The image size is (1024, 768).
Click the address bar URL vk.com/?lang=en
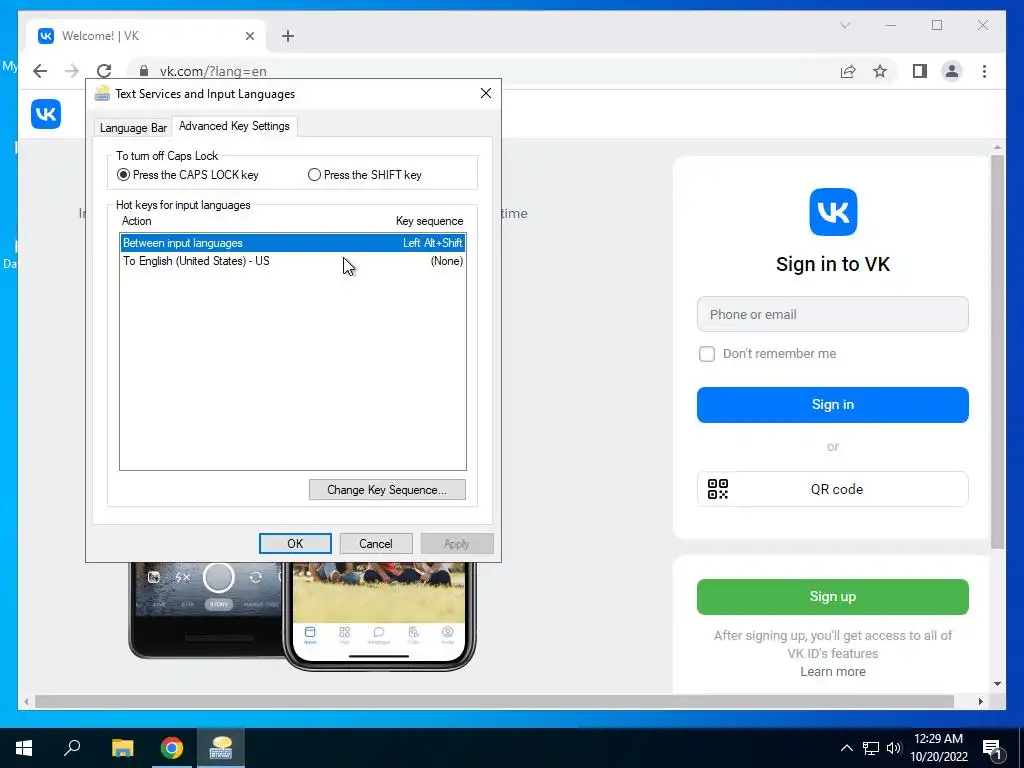coord(213,71)
